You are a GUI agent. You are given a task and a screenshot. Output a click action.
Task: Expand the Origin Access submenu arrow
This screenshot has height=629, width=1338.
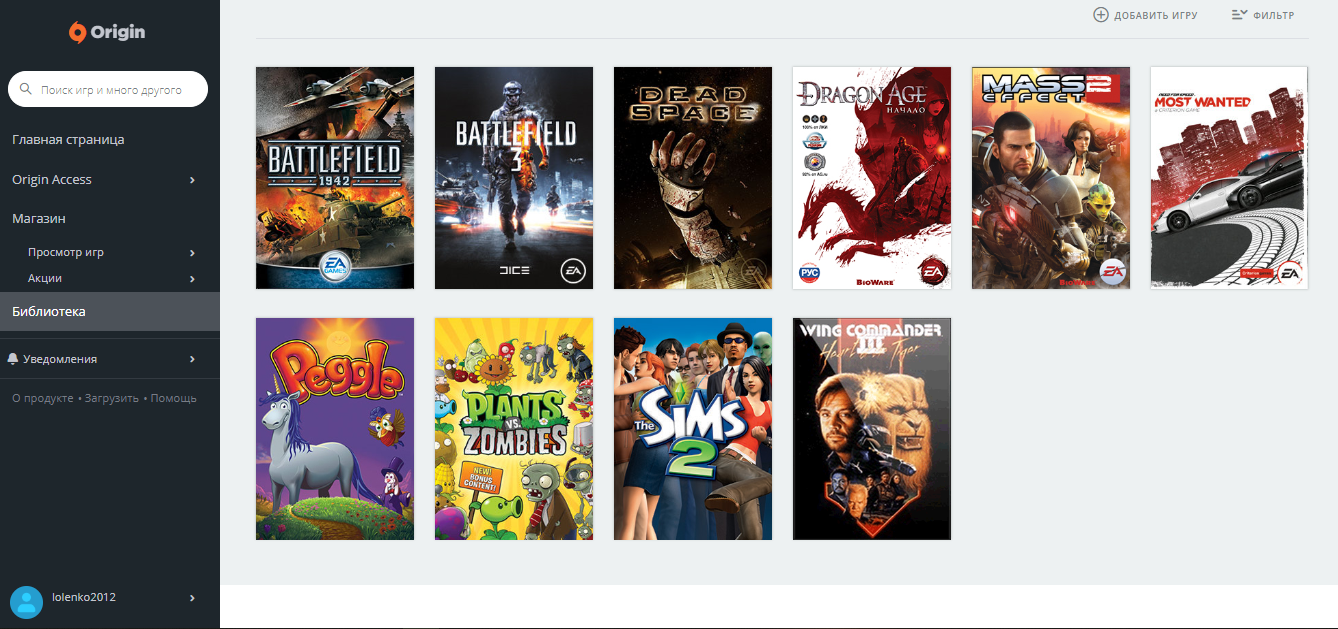192,180
